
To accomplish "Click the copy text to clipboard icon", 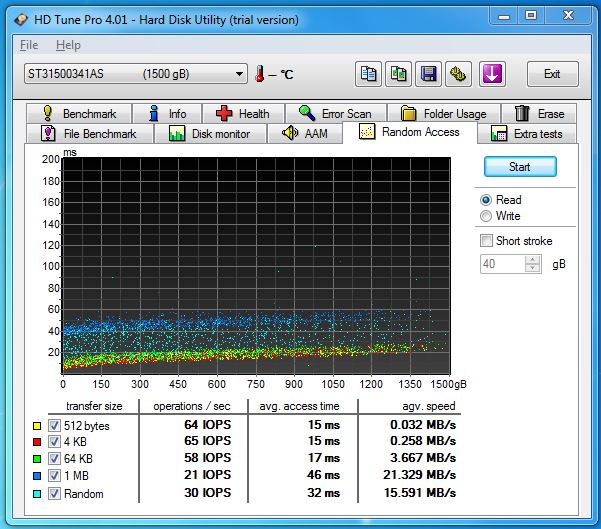I will tap(368, 74).
